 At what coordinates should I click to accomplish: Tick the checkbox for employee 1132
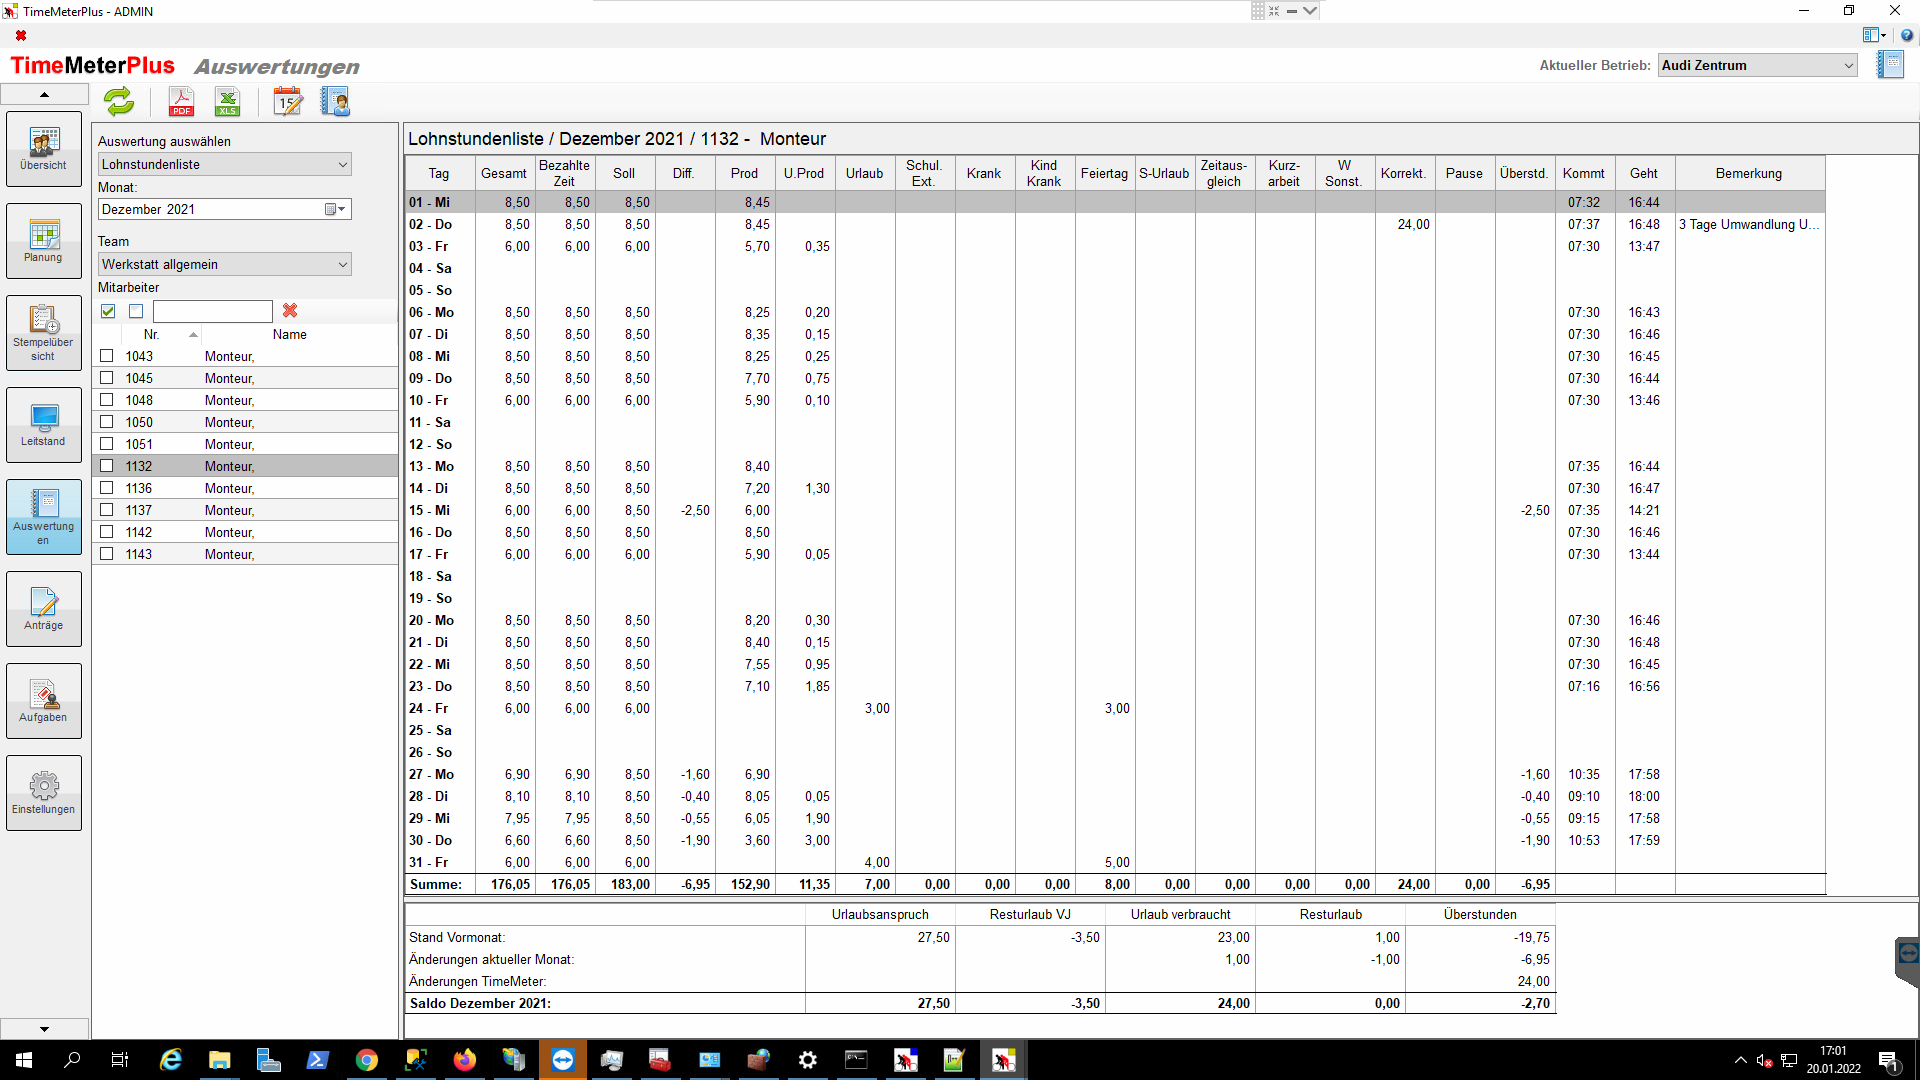pyautogui.click(x=107, y=466)
